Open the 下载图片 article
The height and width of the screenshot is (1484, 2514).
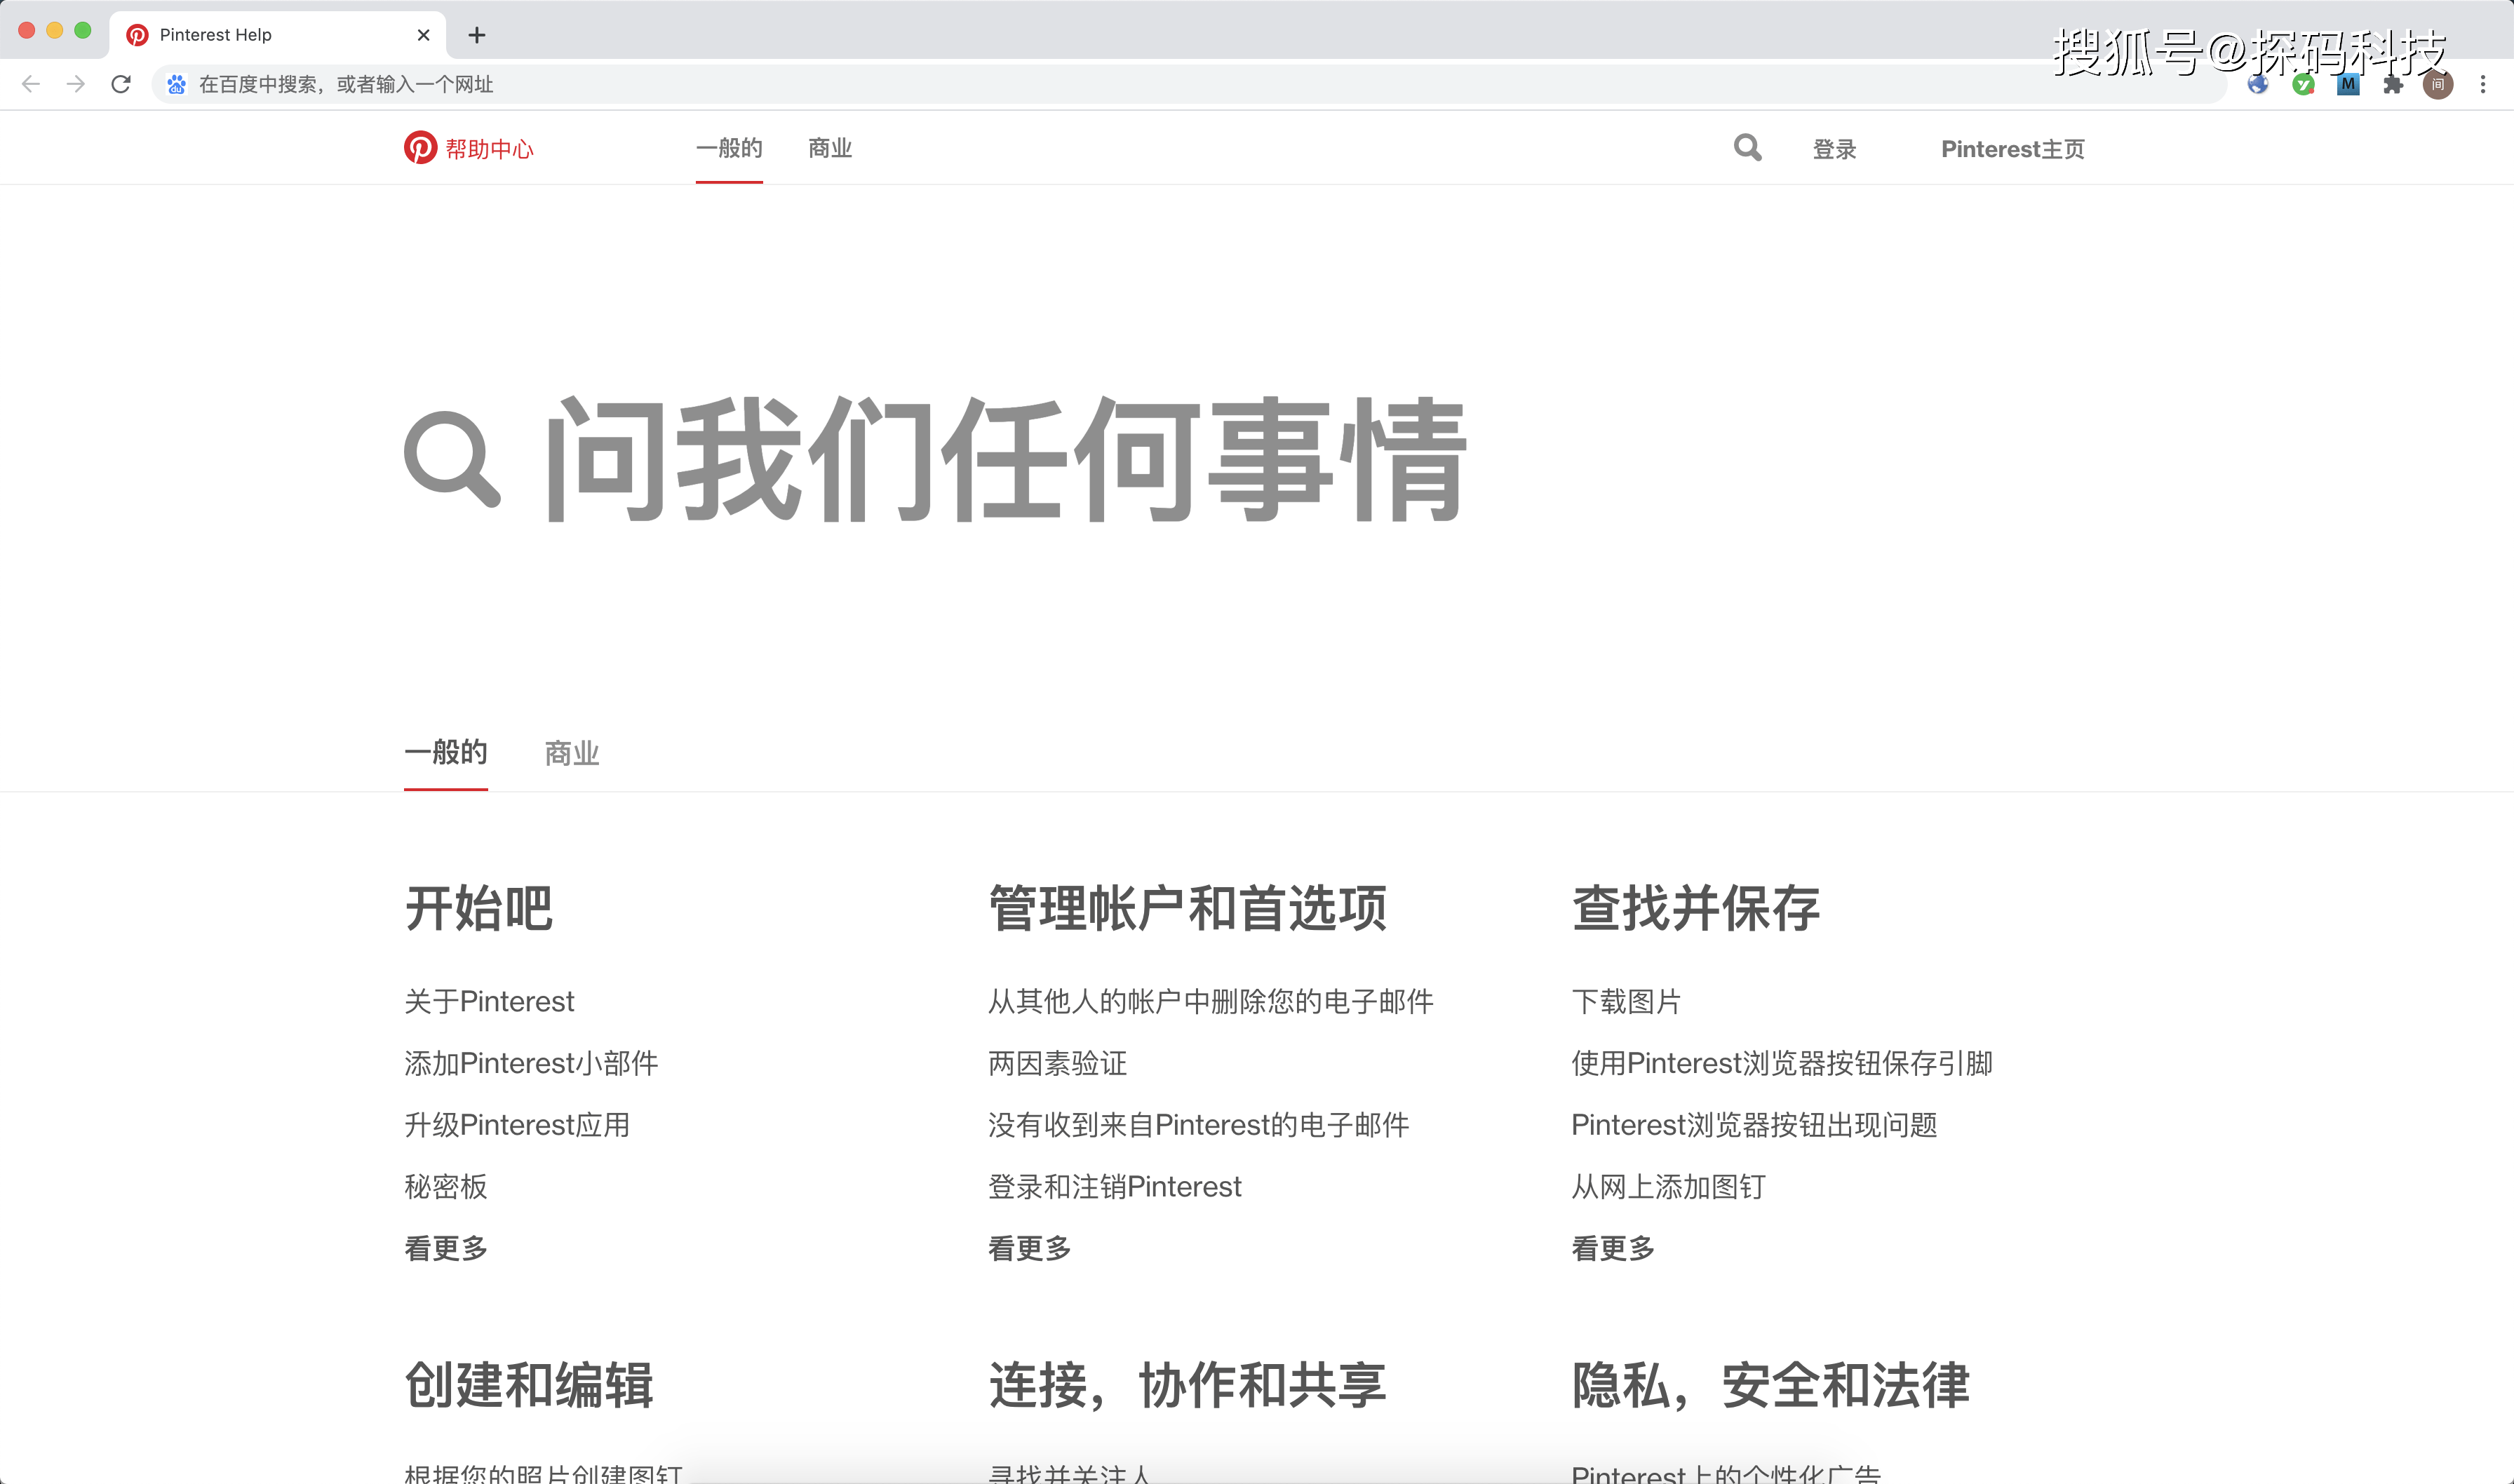click(1627, 1001)
